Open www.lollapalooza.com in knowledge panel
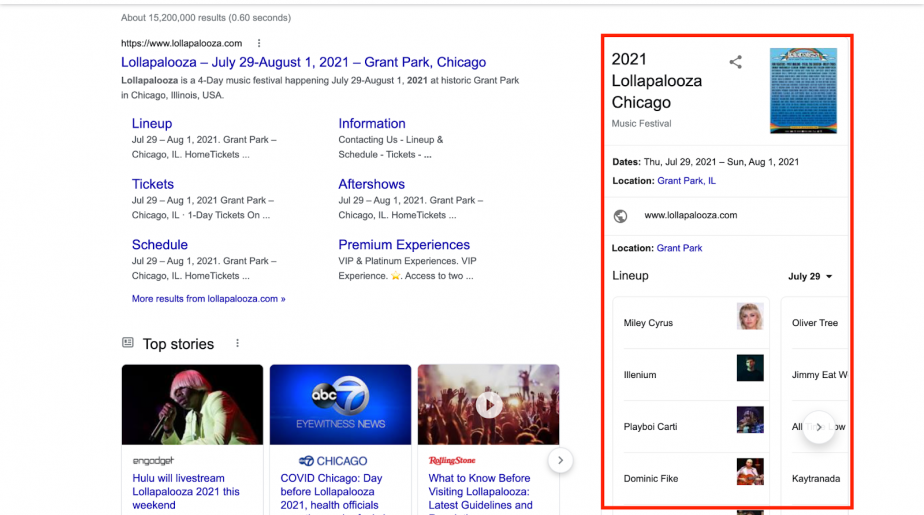This screenshot has width=924, height=515. point(691,215)
